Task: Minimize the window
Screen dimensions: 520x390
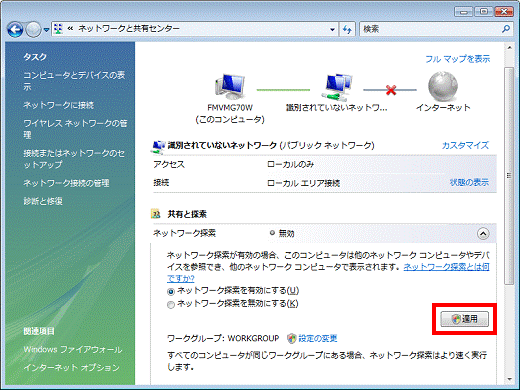Action: click(464, 12)
